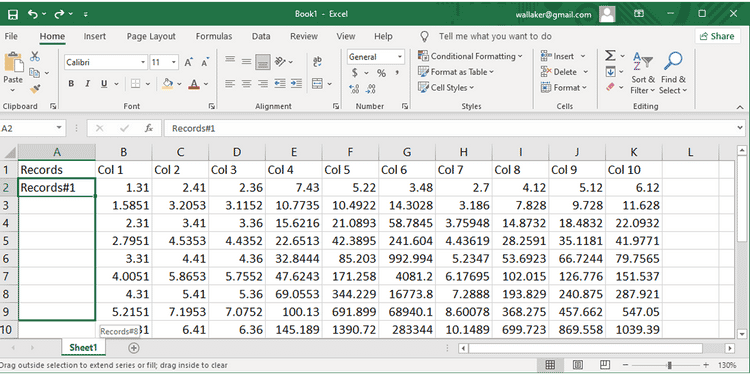
Task: Click the Paste clipboard icon
Action: point(13,62)
